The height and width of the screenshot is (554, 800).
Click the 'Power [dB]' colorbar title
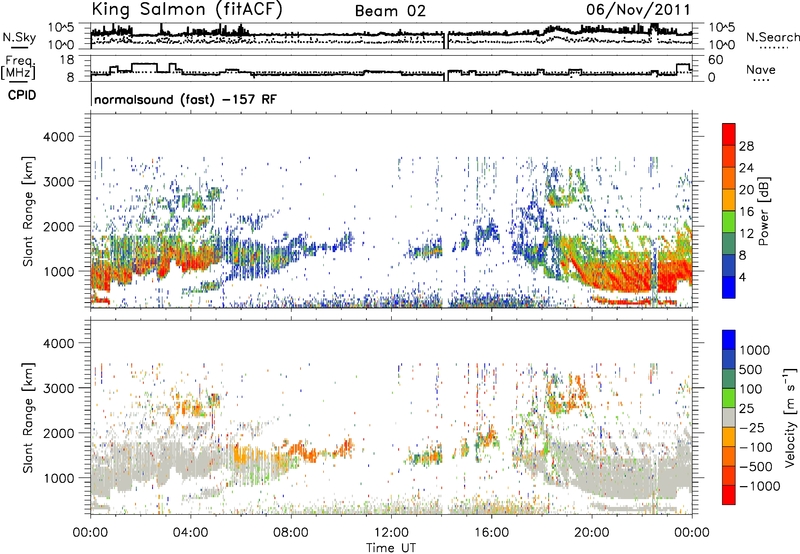point(764,211)
